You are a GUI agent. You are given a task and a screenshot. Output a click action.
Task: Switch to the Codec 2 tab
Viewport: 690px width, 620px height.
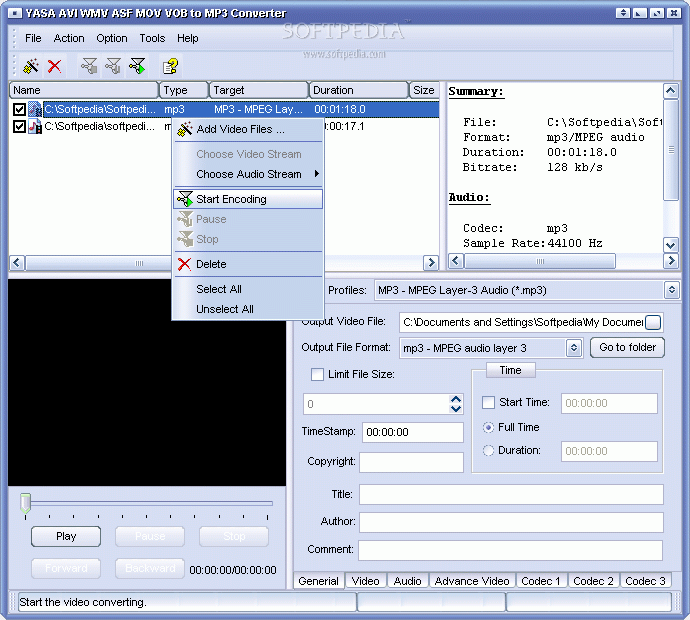[593, 581]
